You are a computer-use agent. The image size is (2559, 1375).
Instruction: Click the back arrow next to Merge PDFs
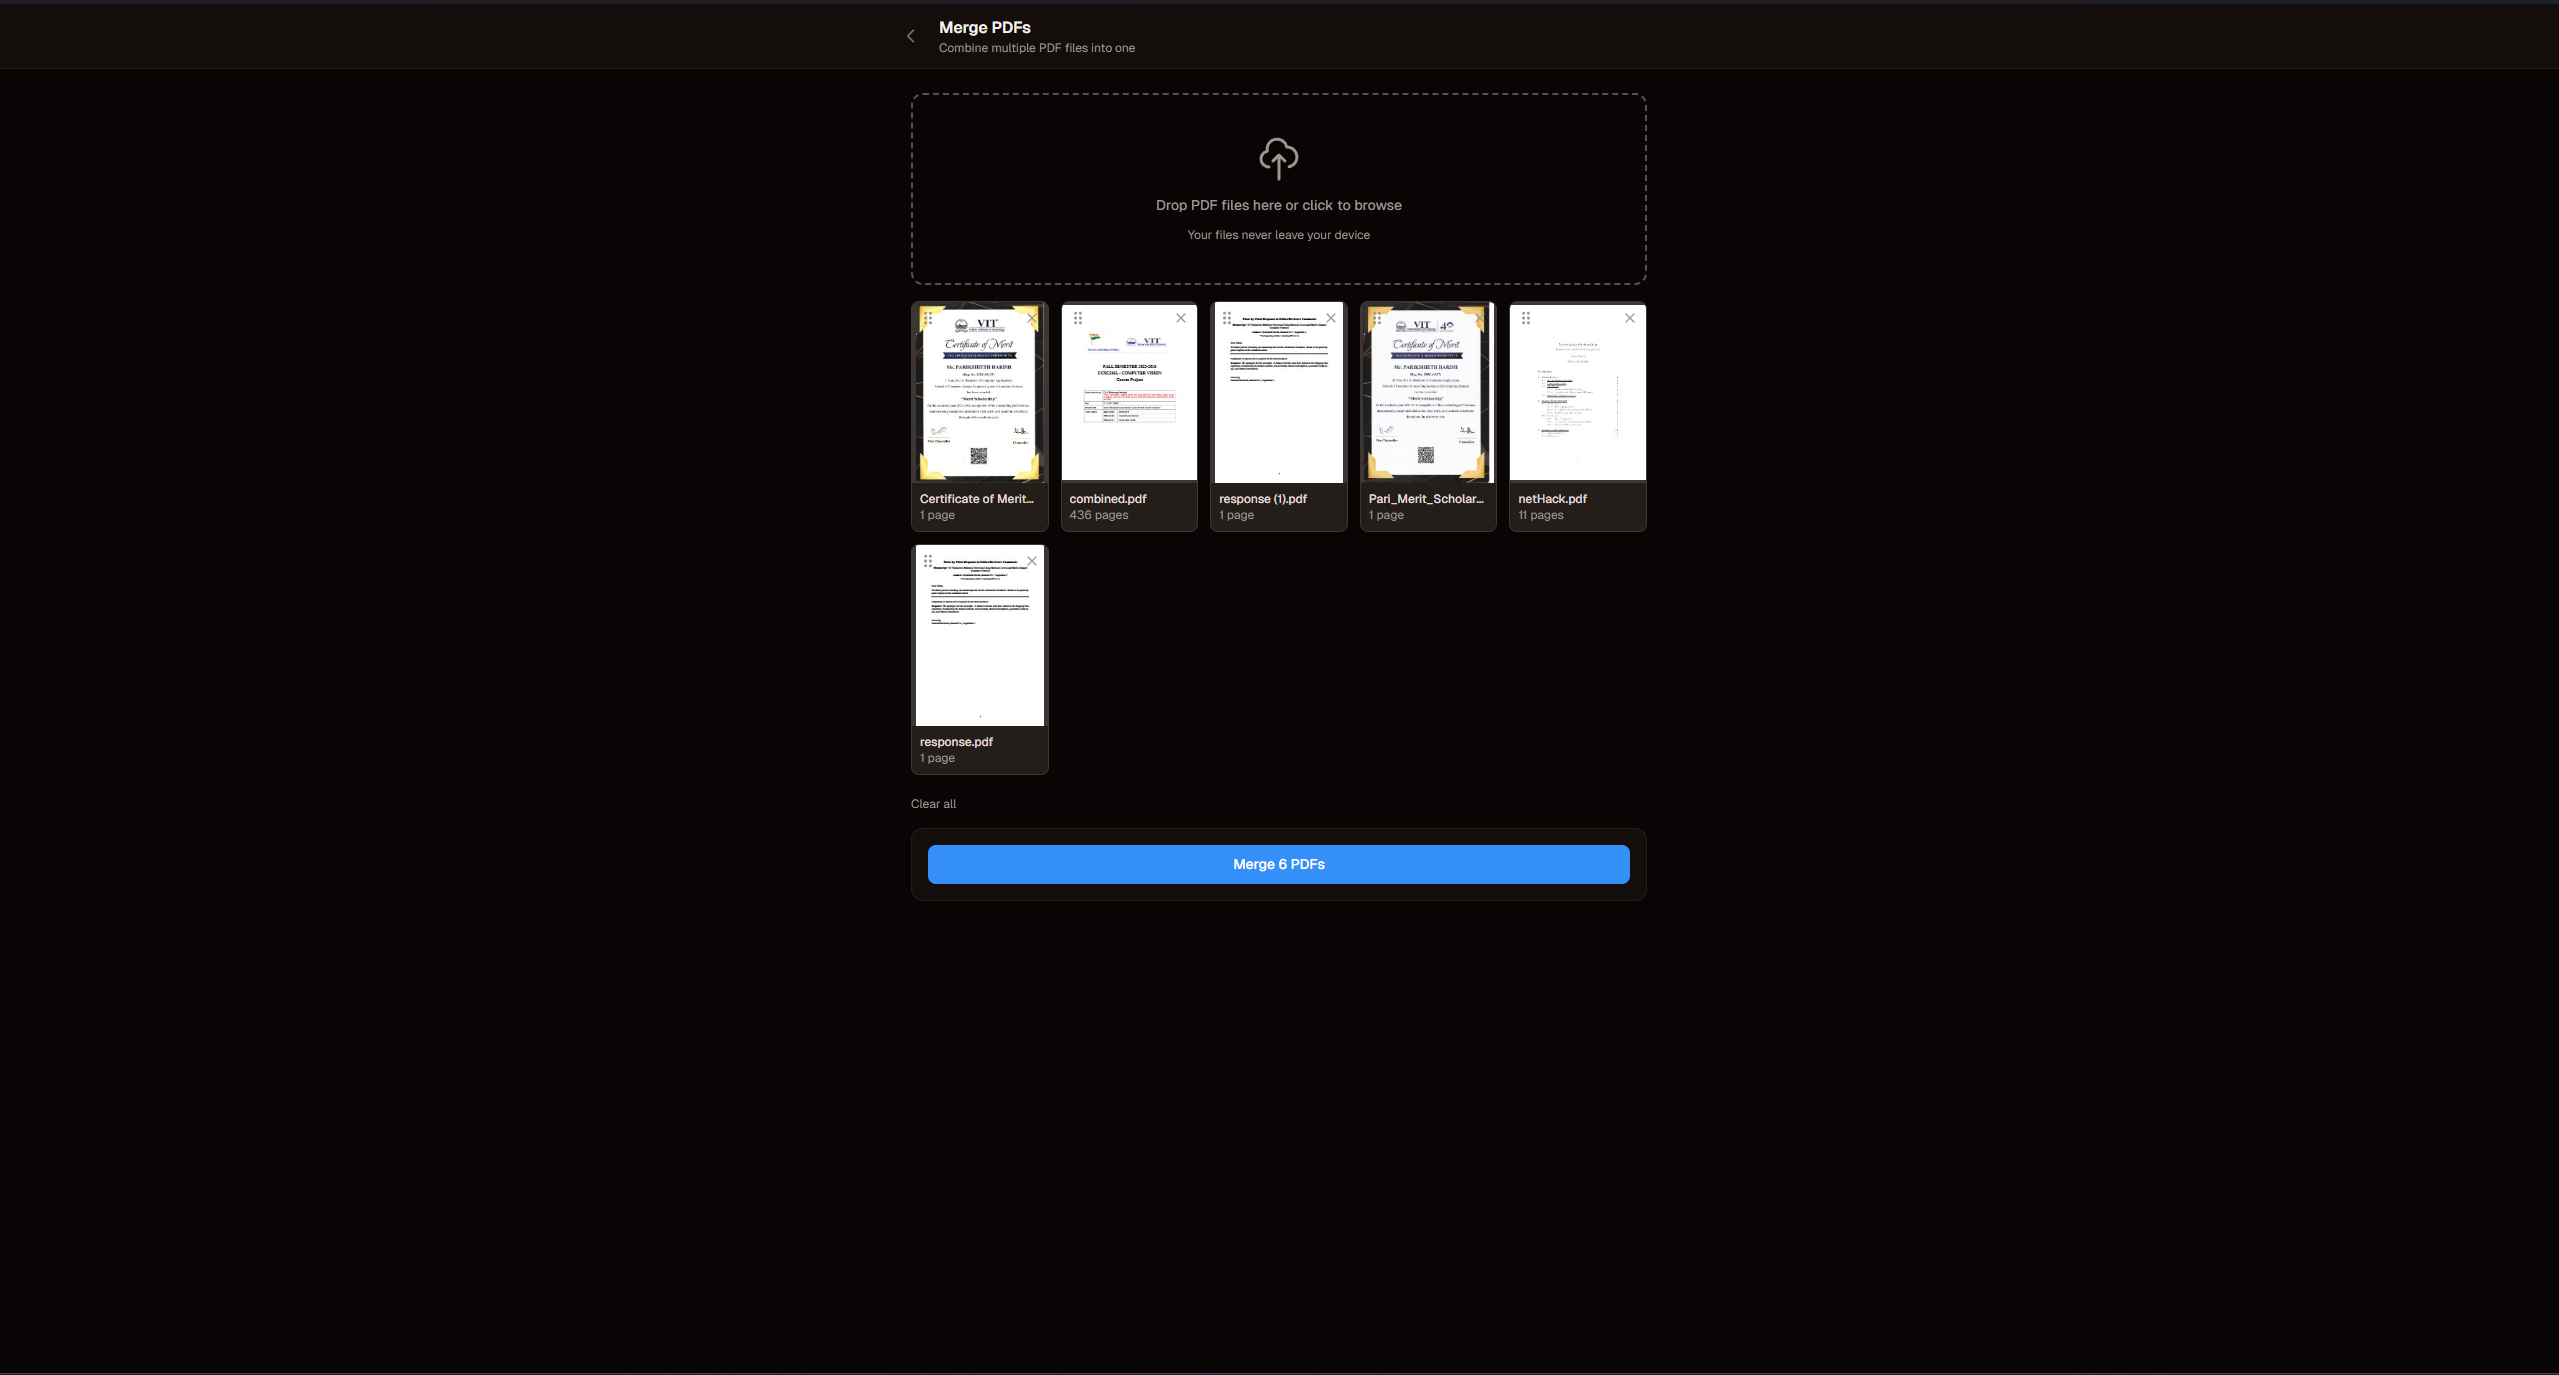[910, 35]
